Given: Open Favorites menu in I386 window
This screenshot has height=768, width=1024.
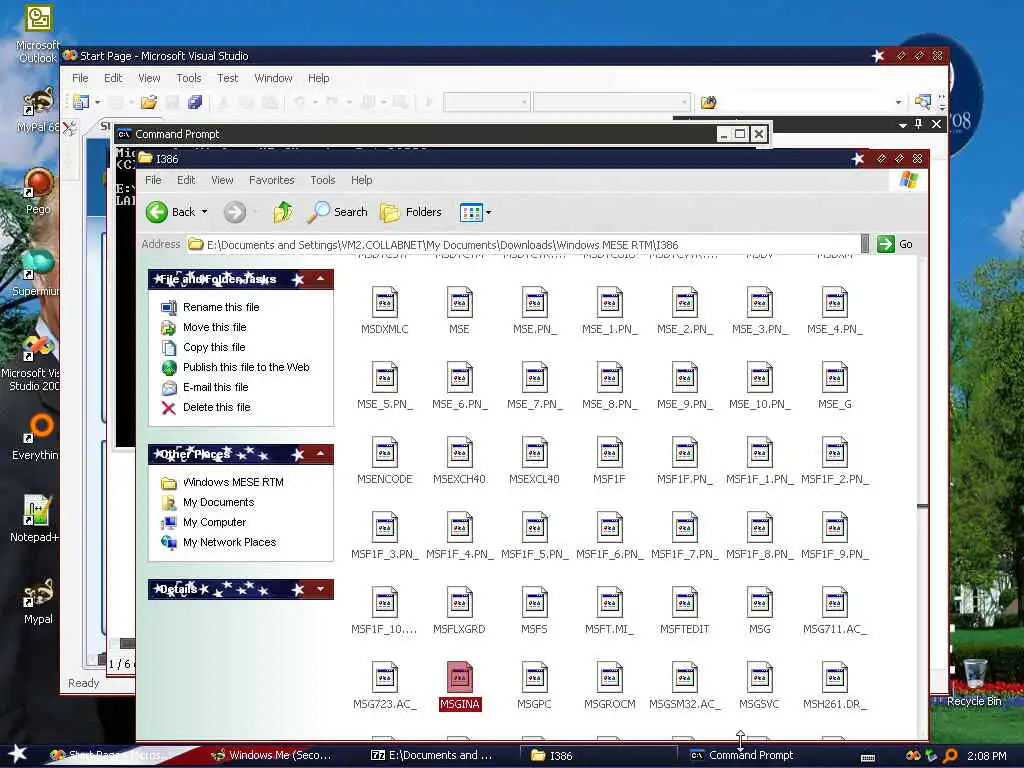Looking at the screenshot, I should click(272, 180).
